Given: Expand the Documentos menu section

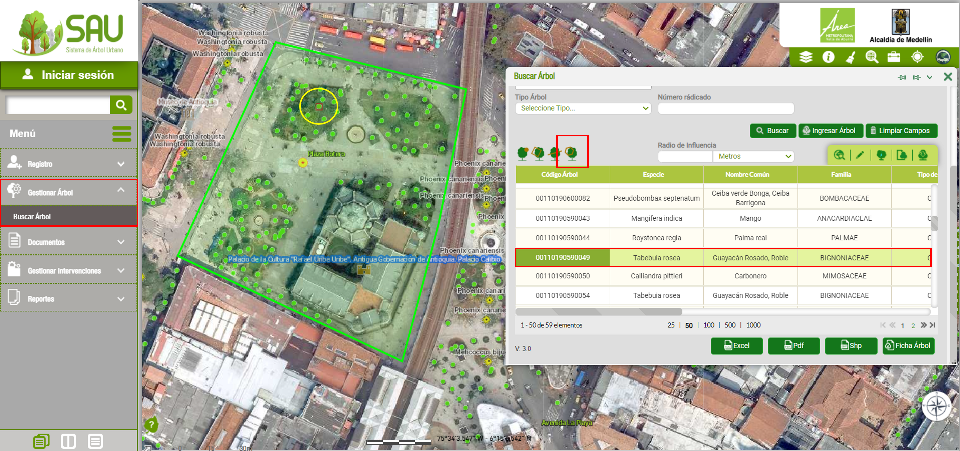Looking at the screenshot, I should click(68, 241).
